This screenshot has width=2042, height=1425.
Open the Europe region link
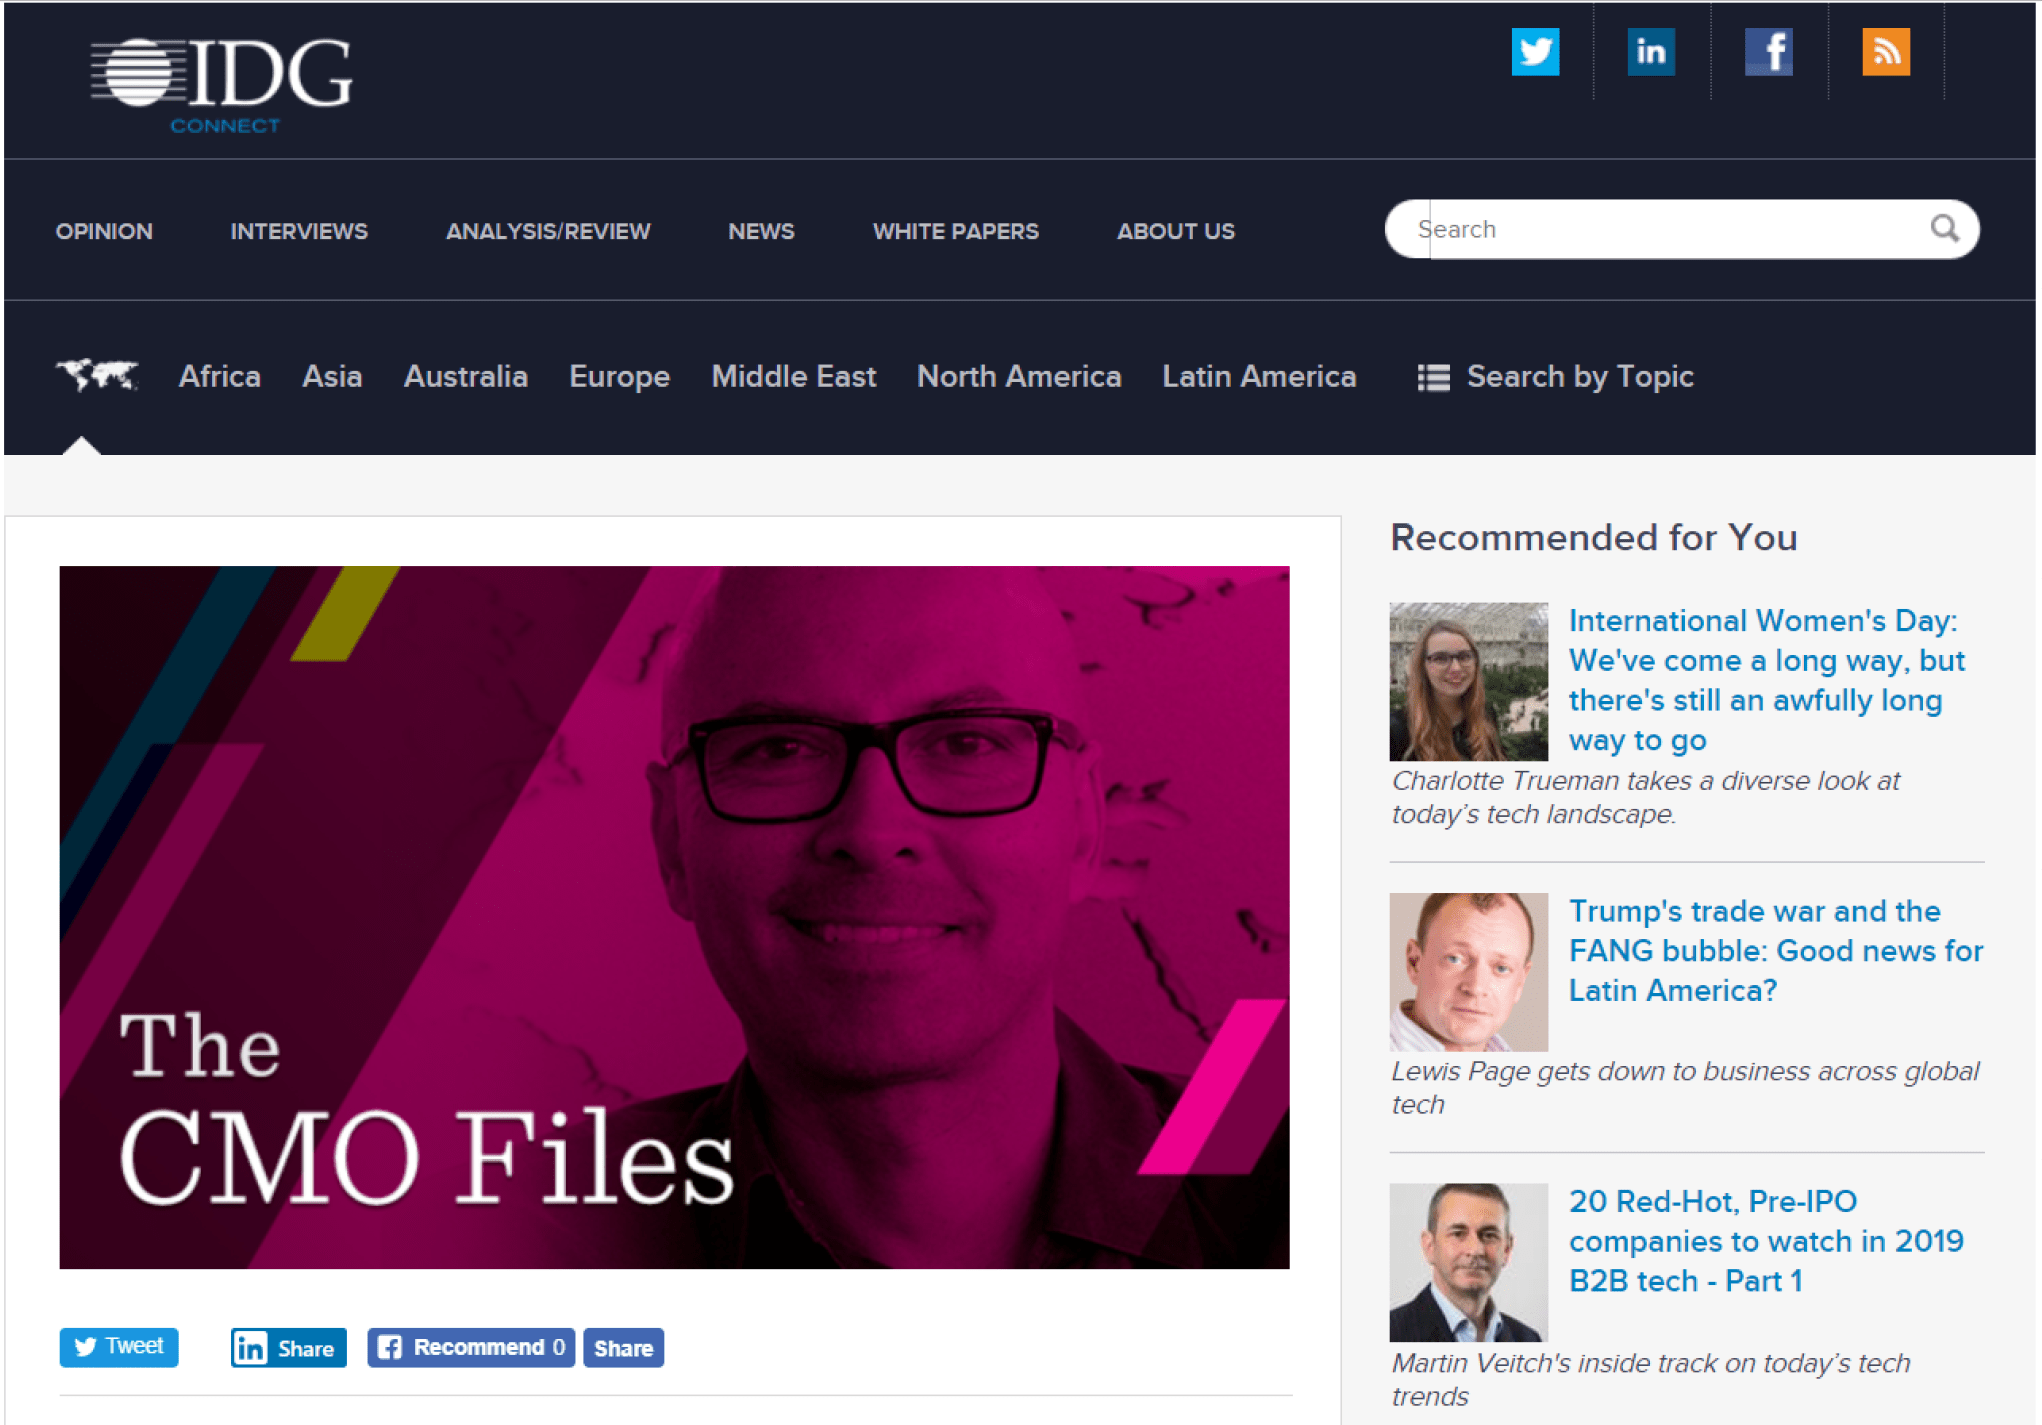pos(619,377)
